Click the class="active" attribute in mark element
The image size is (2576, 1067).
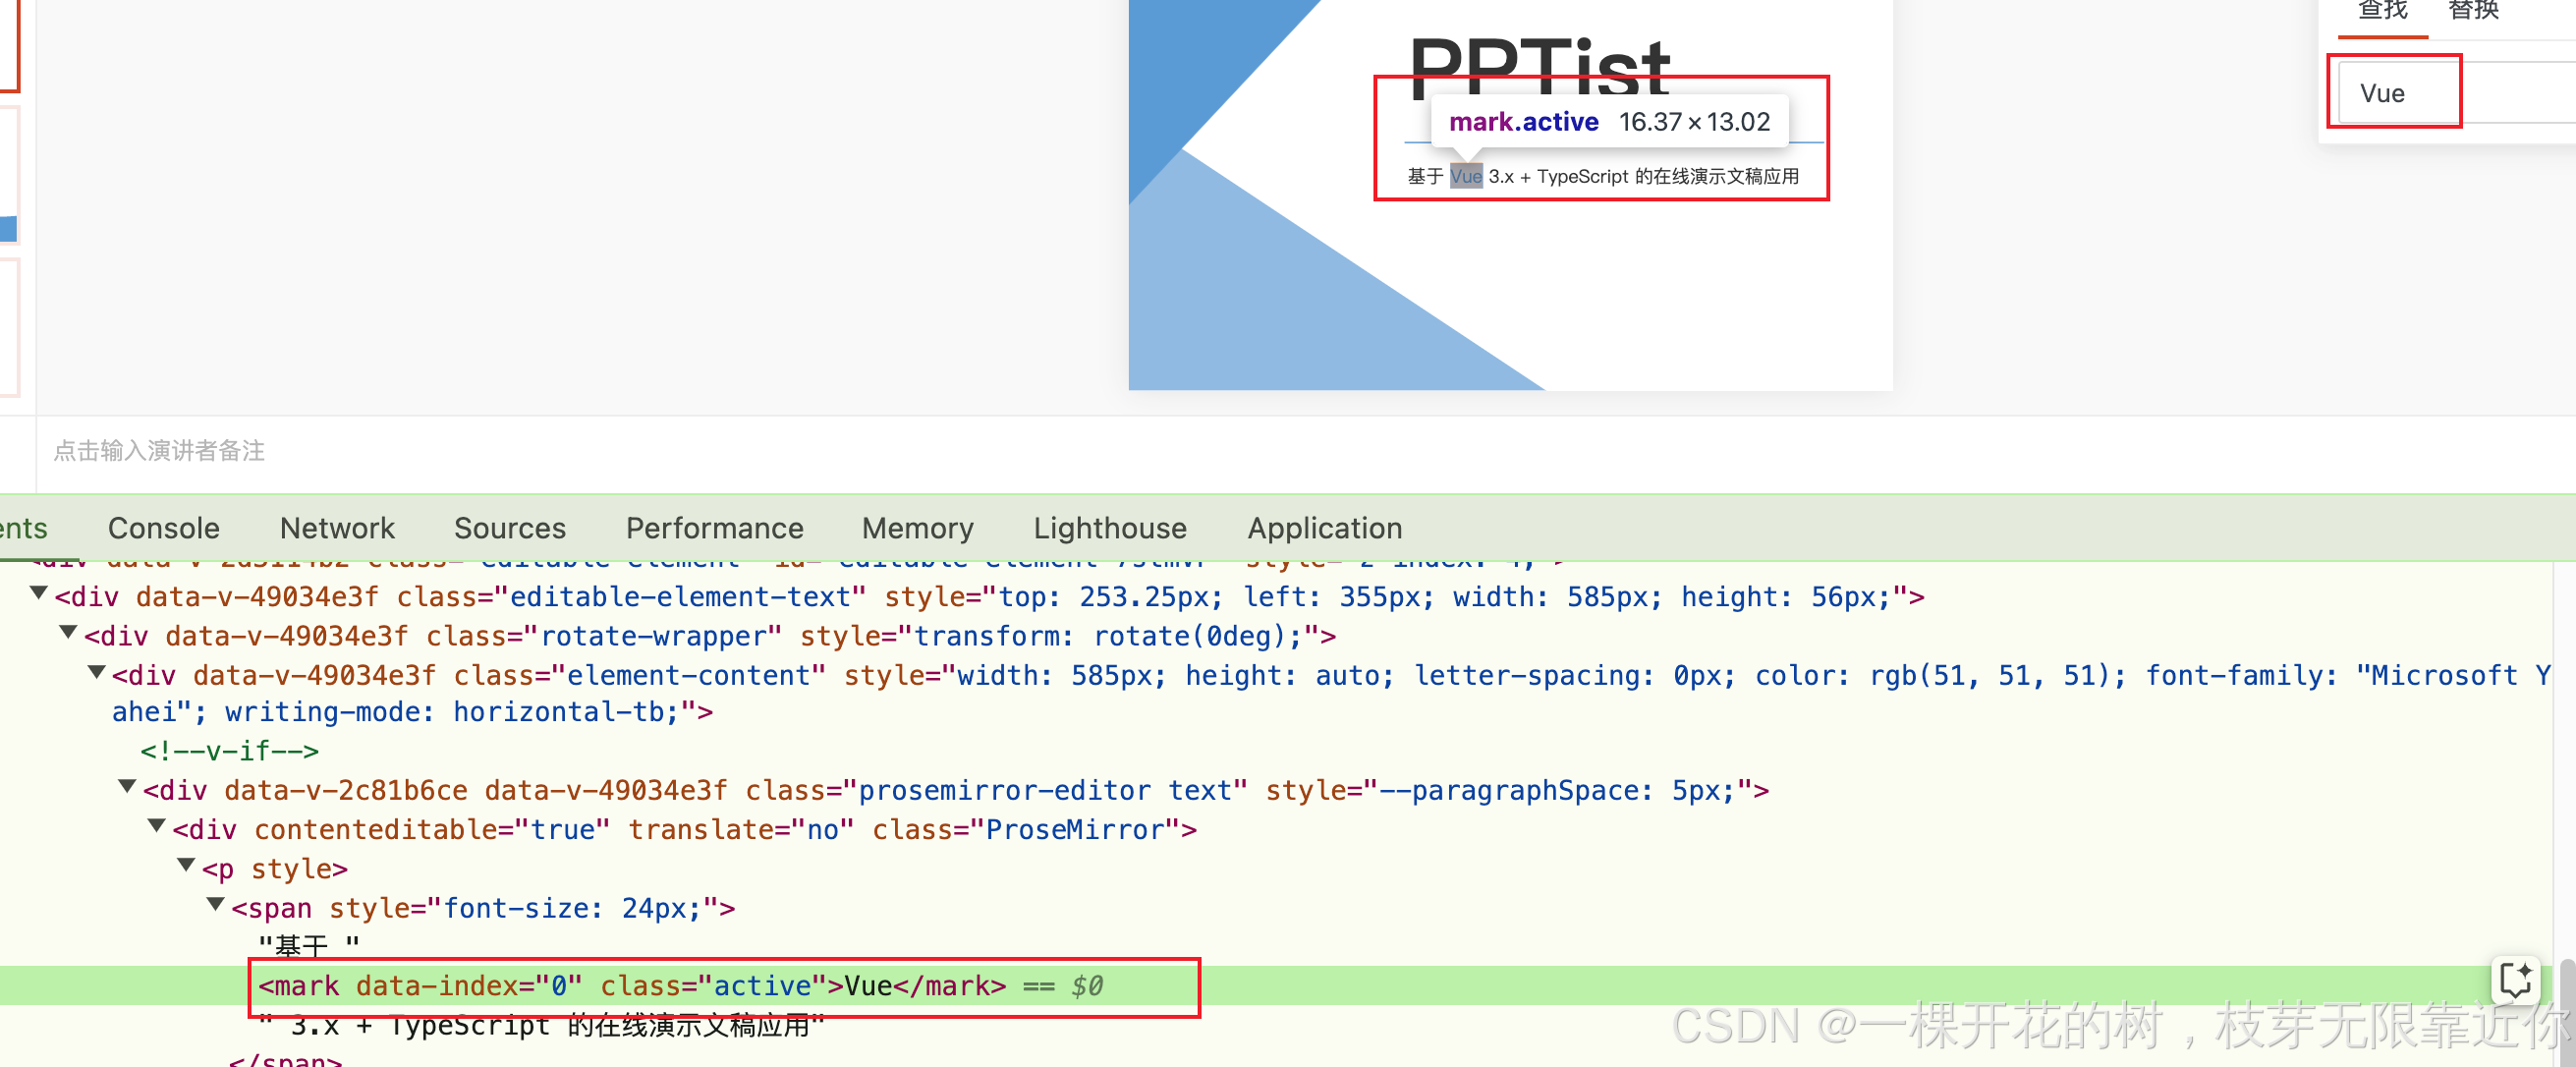pyautogui.click(x=713, y=986)
